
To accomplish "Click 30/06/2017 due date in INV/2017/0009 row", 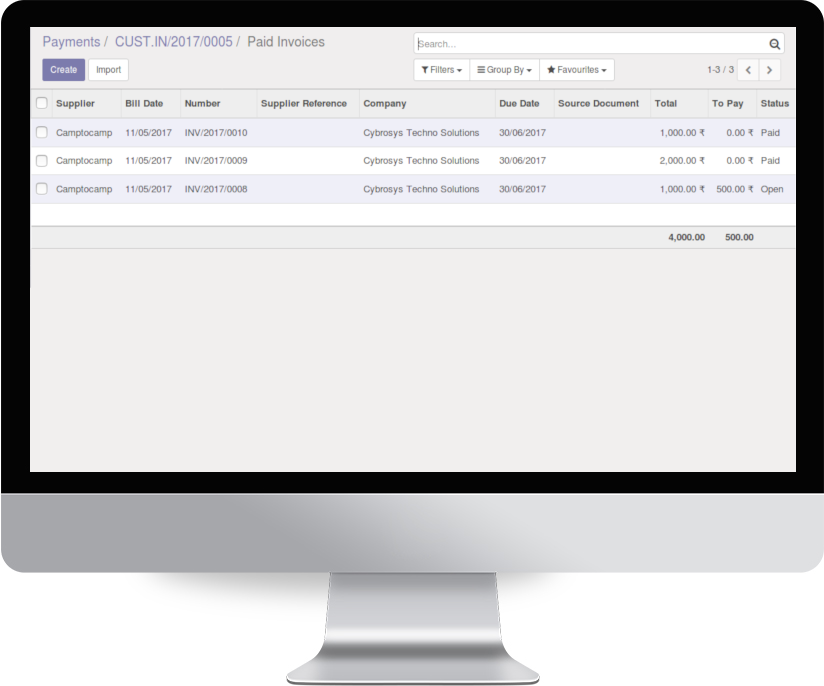I will (522, 161).
